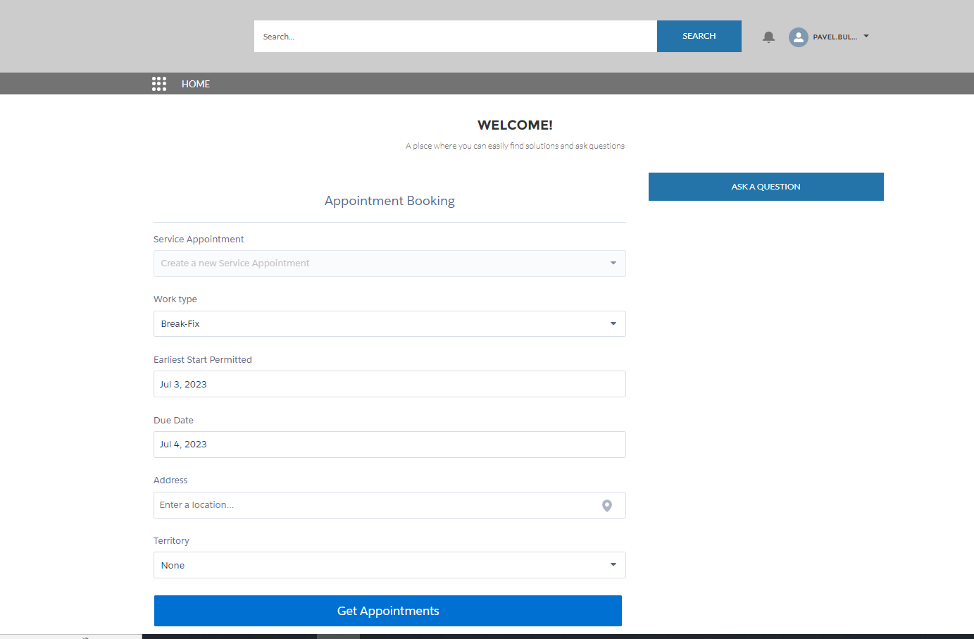Click the Earliest Start Permitted label
The width and height of the screenshot is (974, 639).
203,360
